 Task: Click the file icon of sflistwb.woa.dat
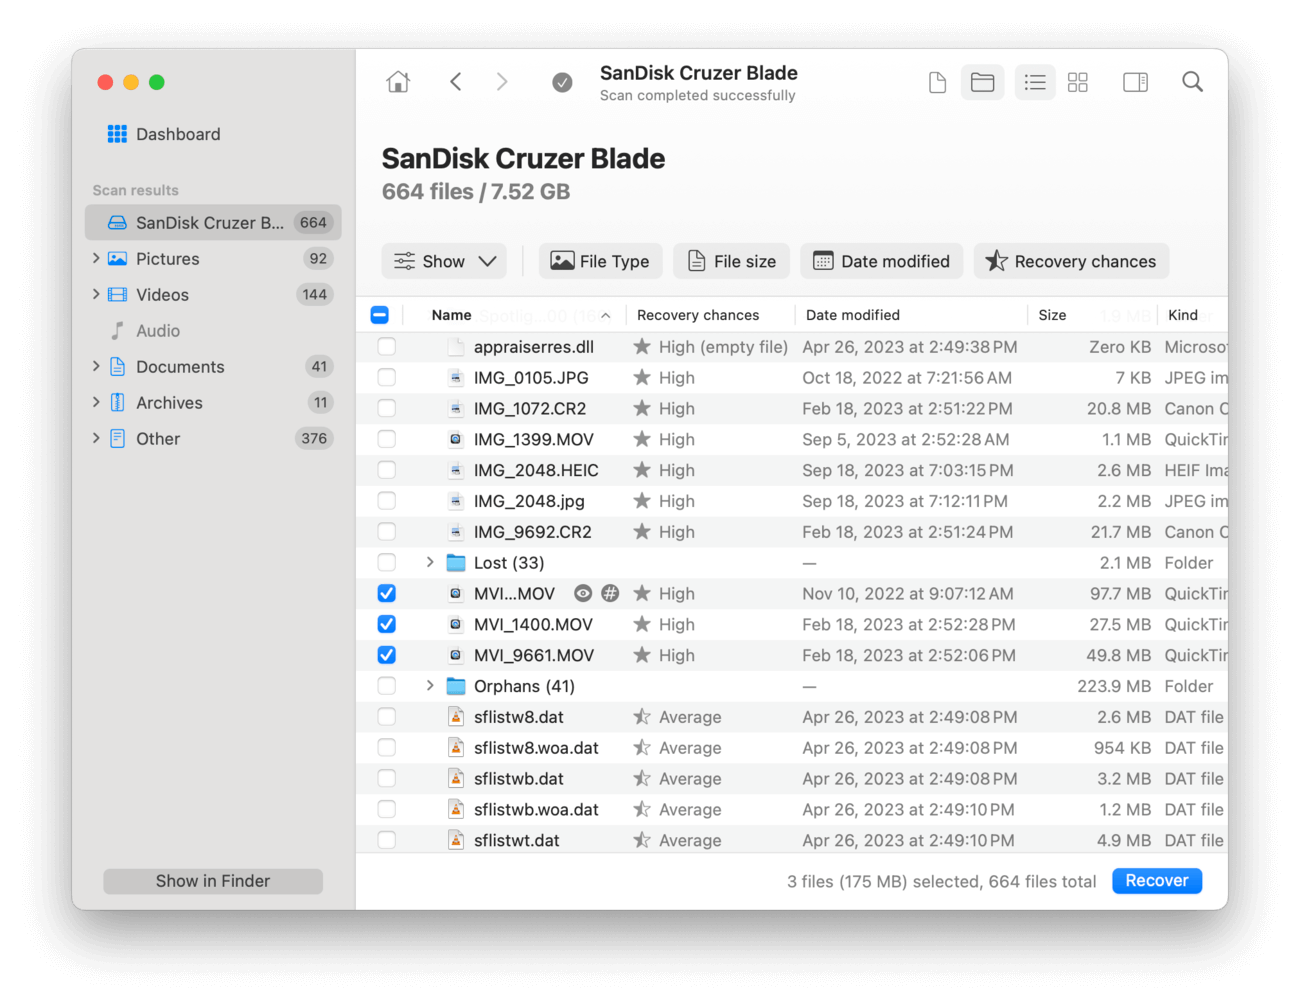(456, 809)
